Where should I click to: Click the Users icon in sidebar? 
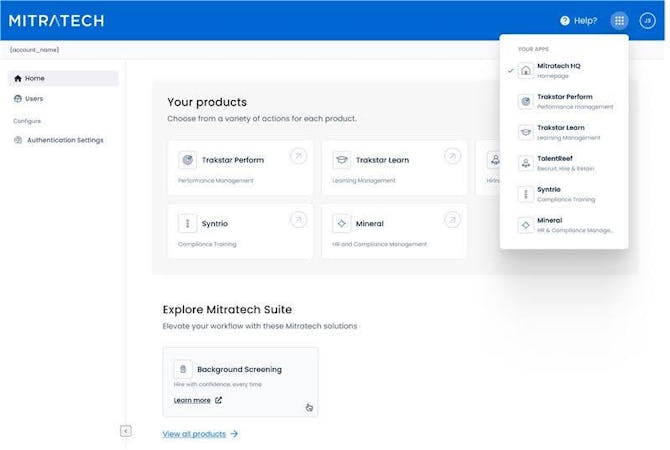pyautogui.click(x=18, y=99)
